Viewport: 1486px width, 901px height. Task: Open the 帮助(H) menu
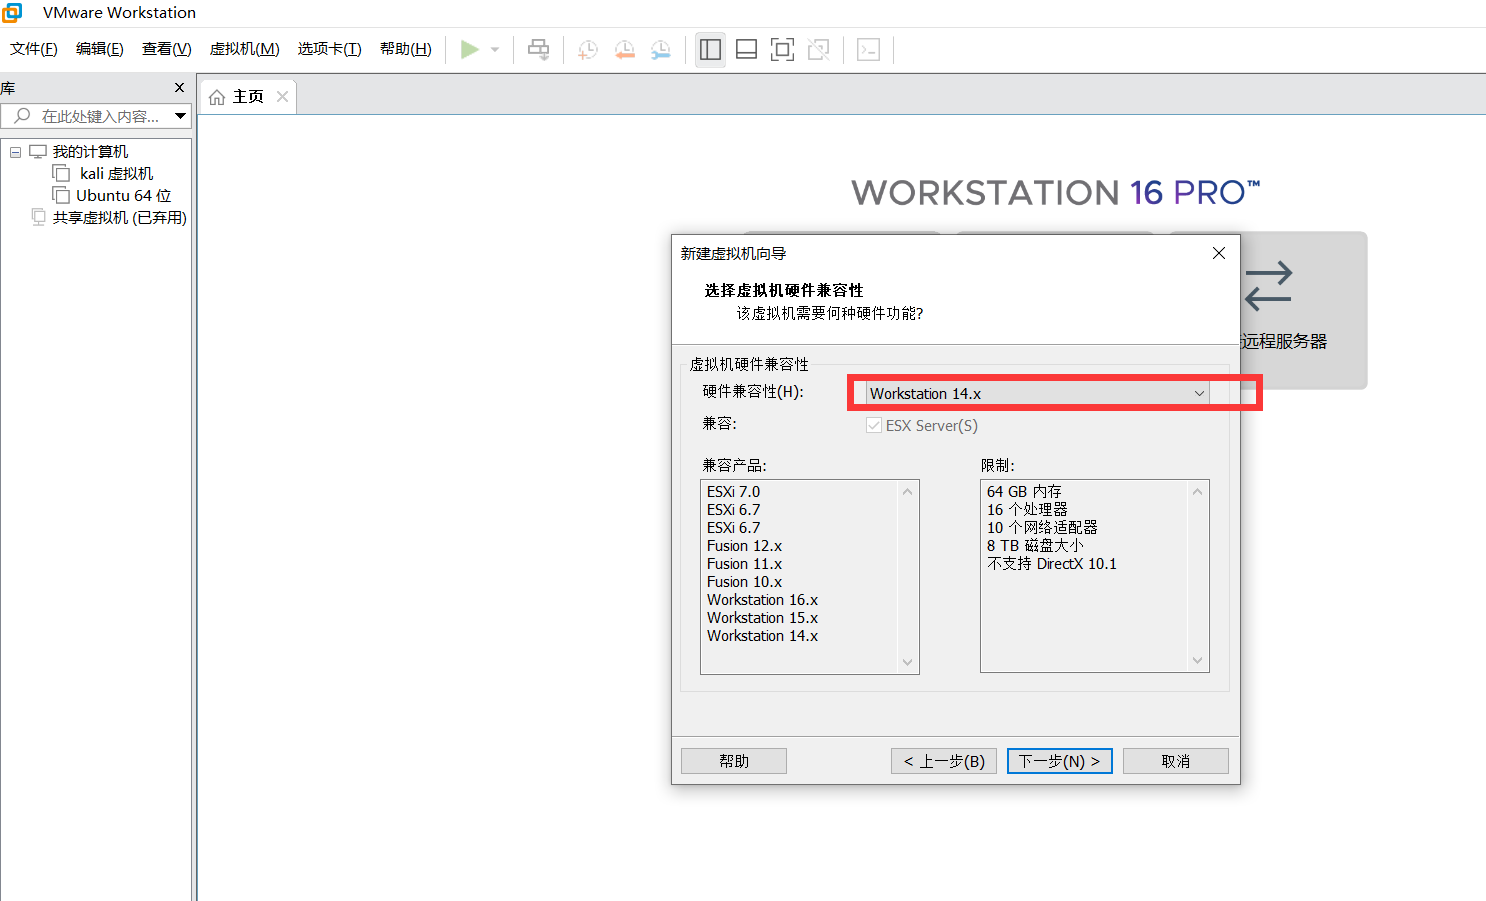[406, 49]
